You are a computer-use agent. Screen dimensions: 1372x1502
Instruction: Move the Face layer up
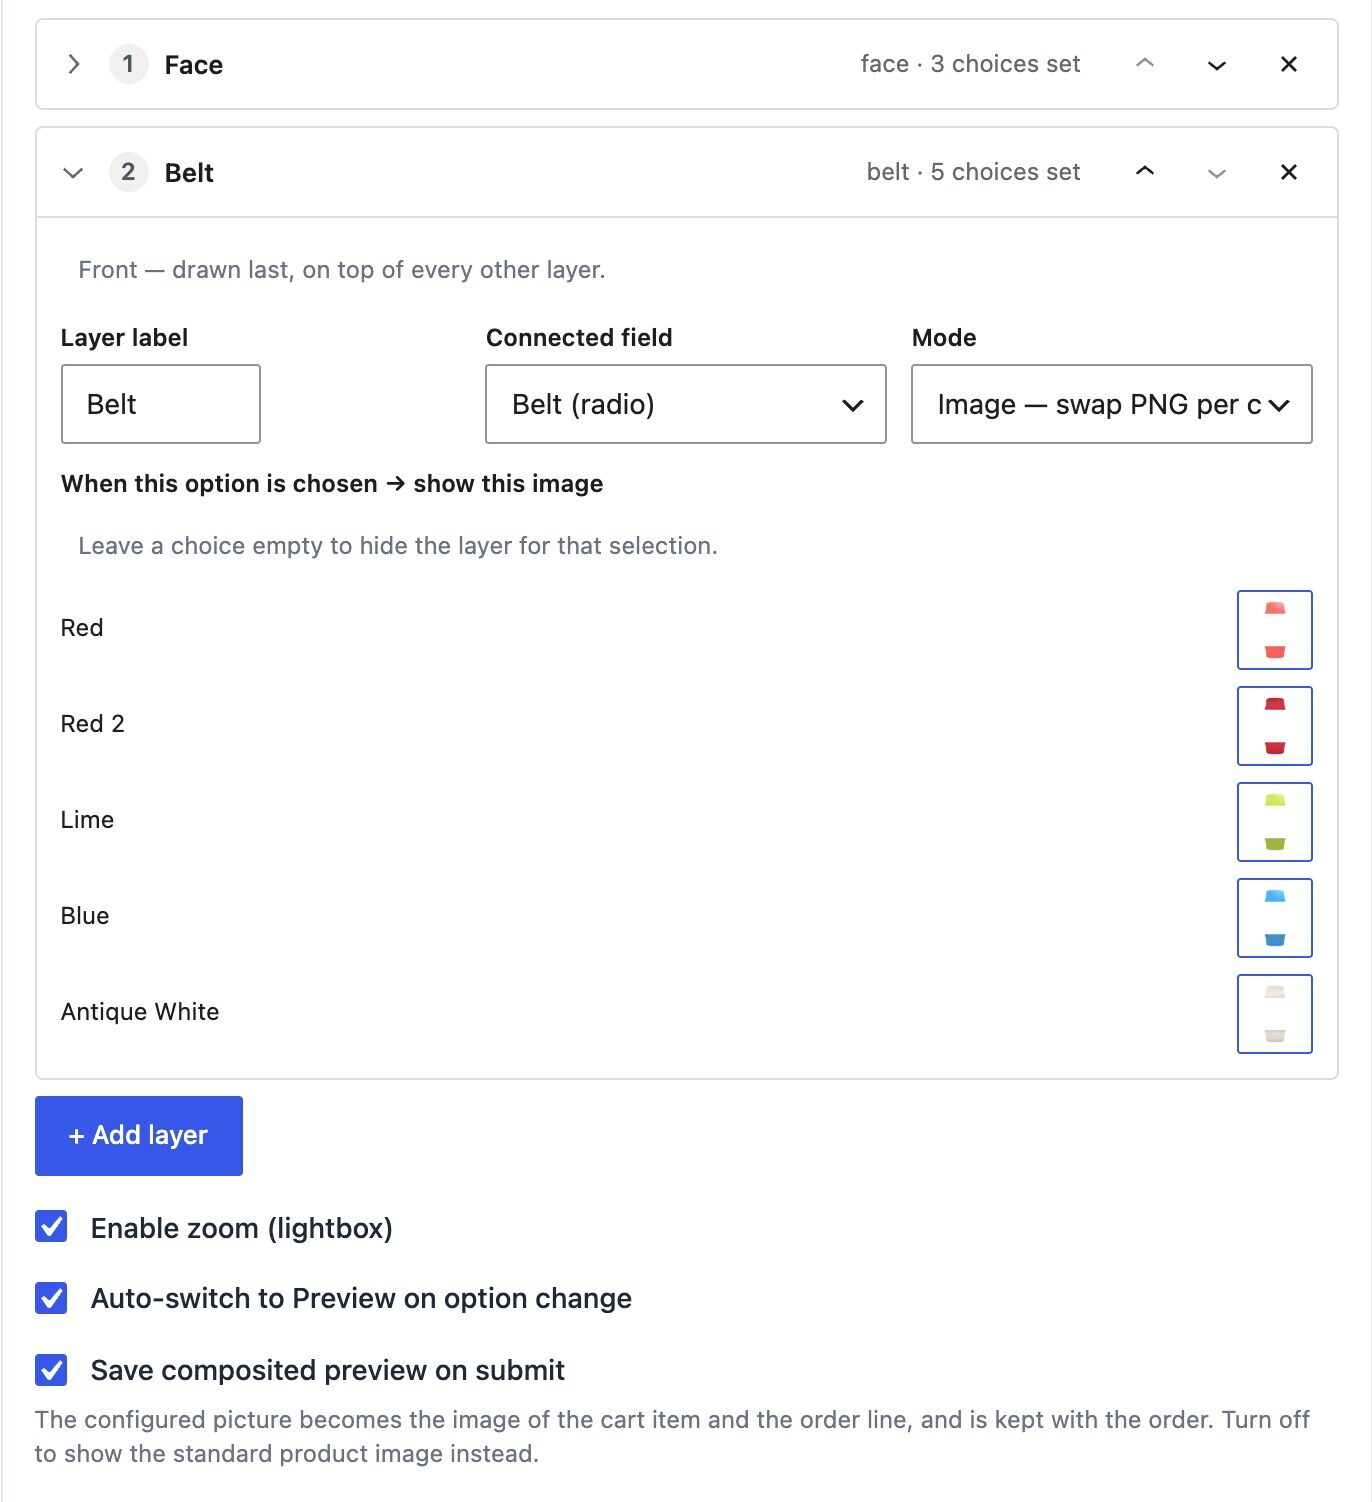pyautogui.click(x=1145, y=64)
